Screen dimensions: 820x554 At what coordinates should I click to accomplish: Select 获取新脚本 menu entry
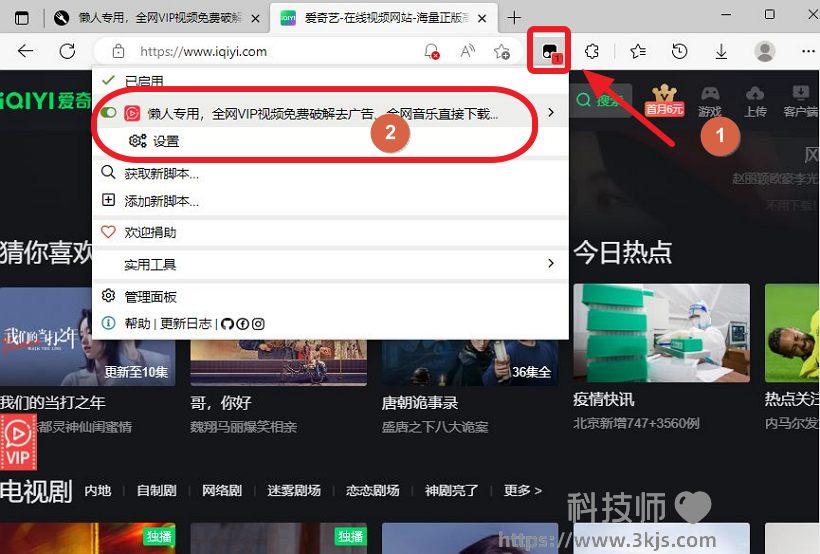[330, 174]
